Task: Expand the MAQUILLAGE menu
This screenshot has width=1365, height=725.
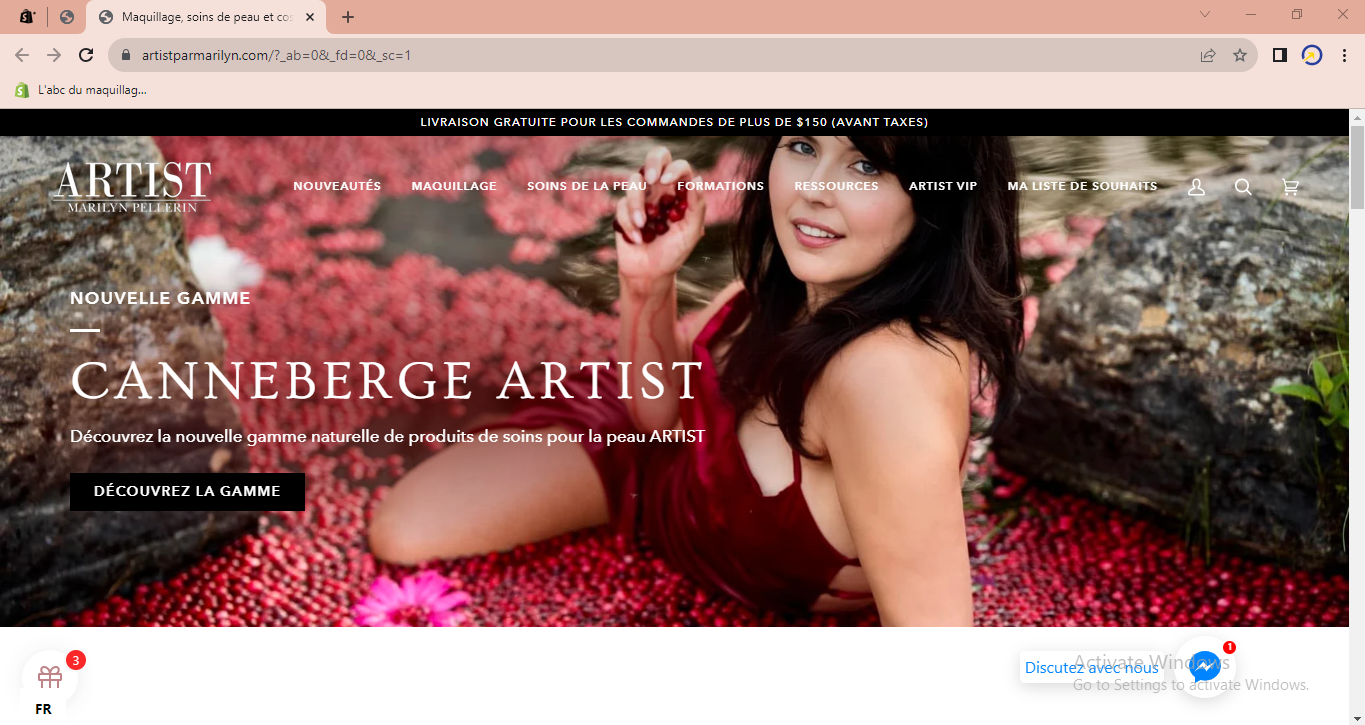Action: pyautogui.click(x=454, y=186)
